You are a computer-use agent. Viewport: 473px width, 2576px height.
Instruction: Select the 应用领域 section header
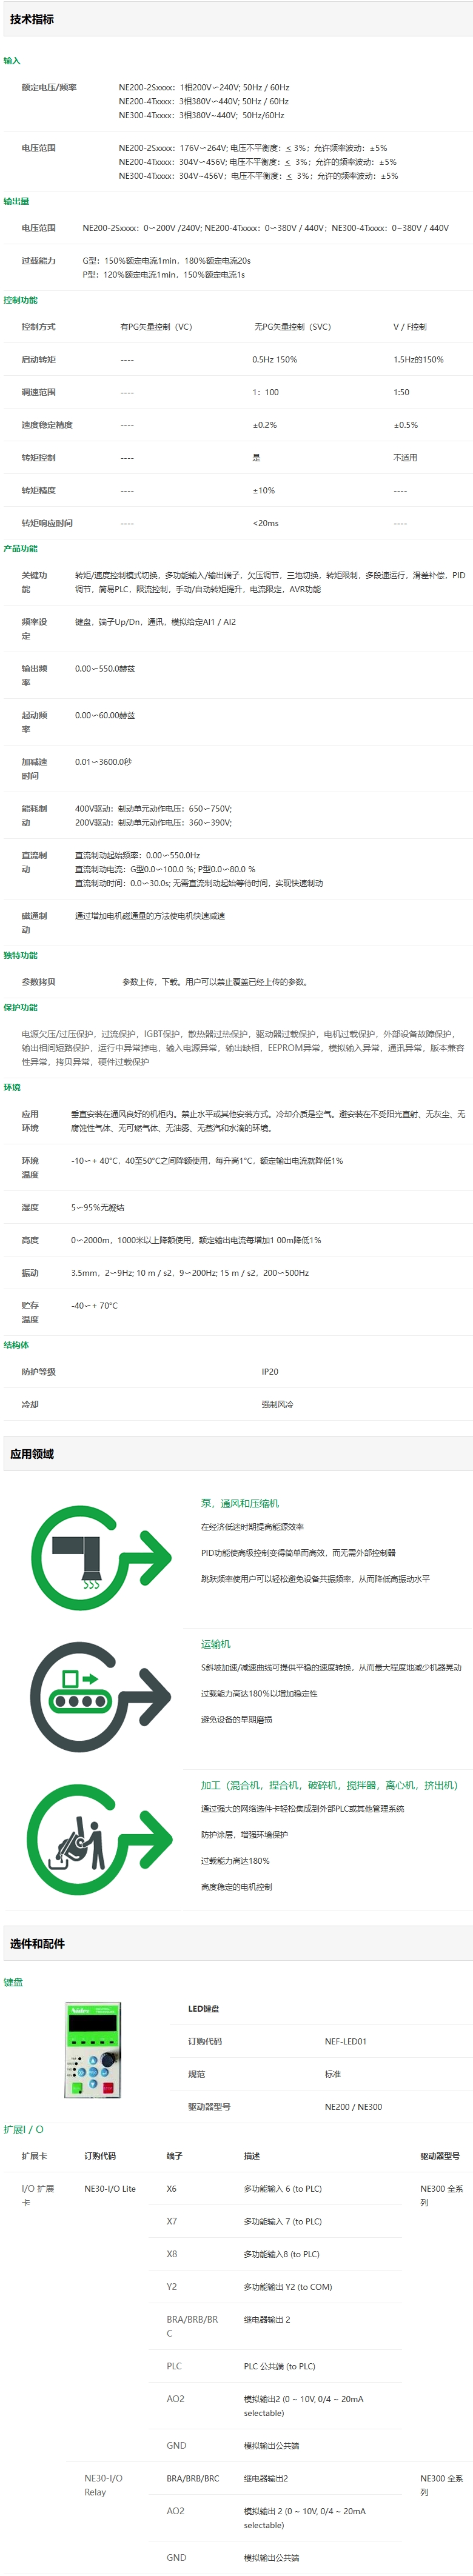click(32, 1453)
